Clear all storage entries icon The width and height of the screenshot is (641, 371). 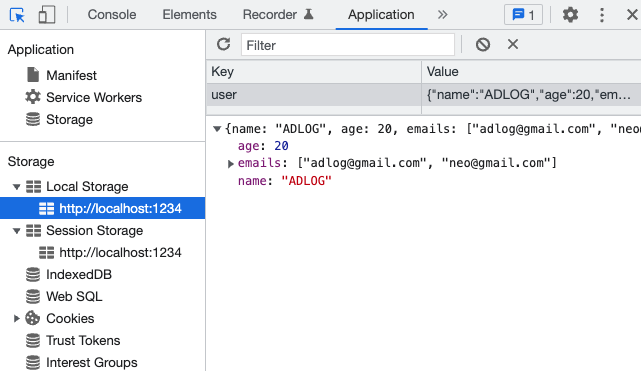483,45
